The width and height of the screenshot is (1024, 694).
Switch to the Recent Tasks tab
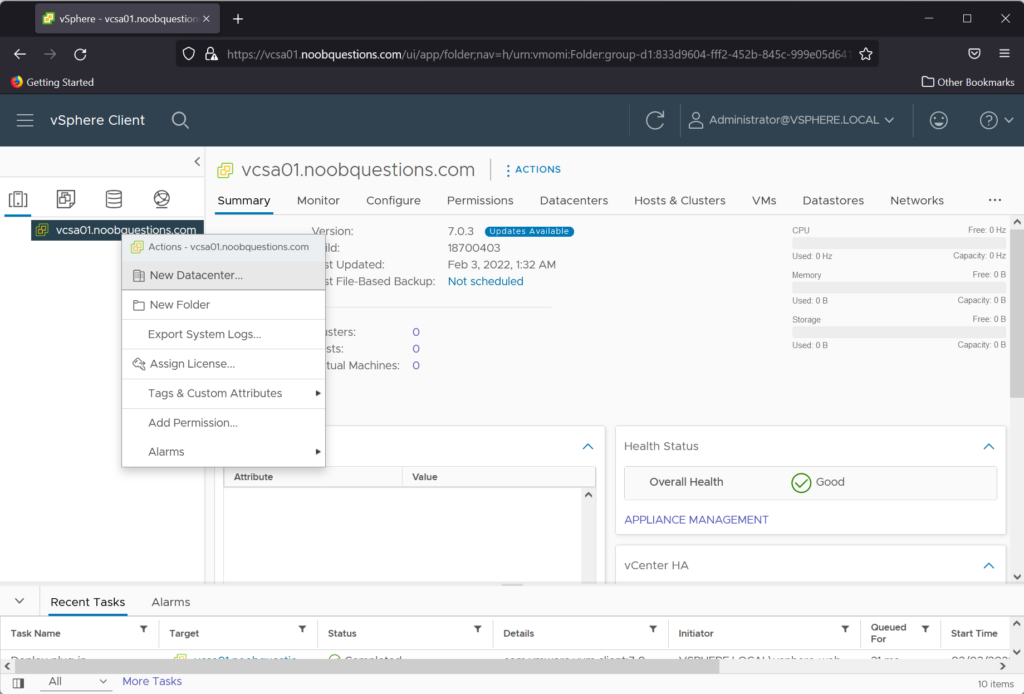(x=88, y=602)
